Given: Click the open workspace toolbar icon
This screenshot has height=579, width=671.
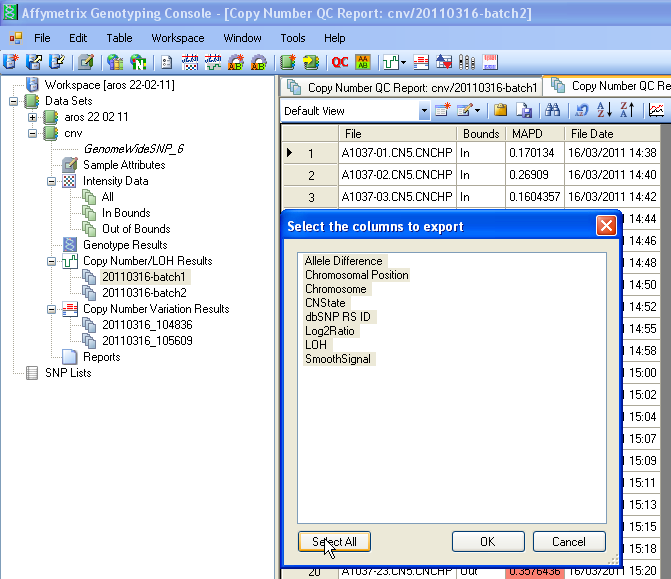Looking at the screenshot, I should pos(34,62).
